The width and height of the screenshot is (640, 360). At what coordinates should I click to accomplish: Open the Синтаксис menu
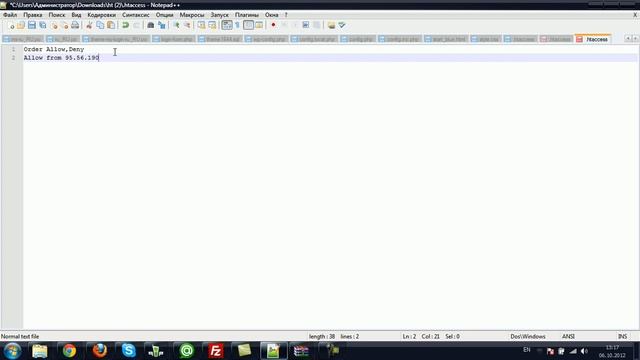coord(136,15)
